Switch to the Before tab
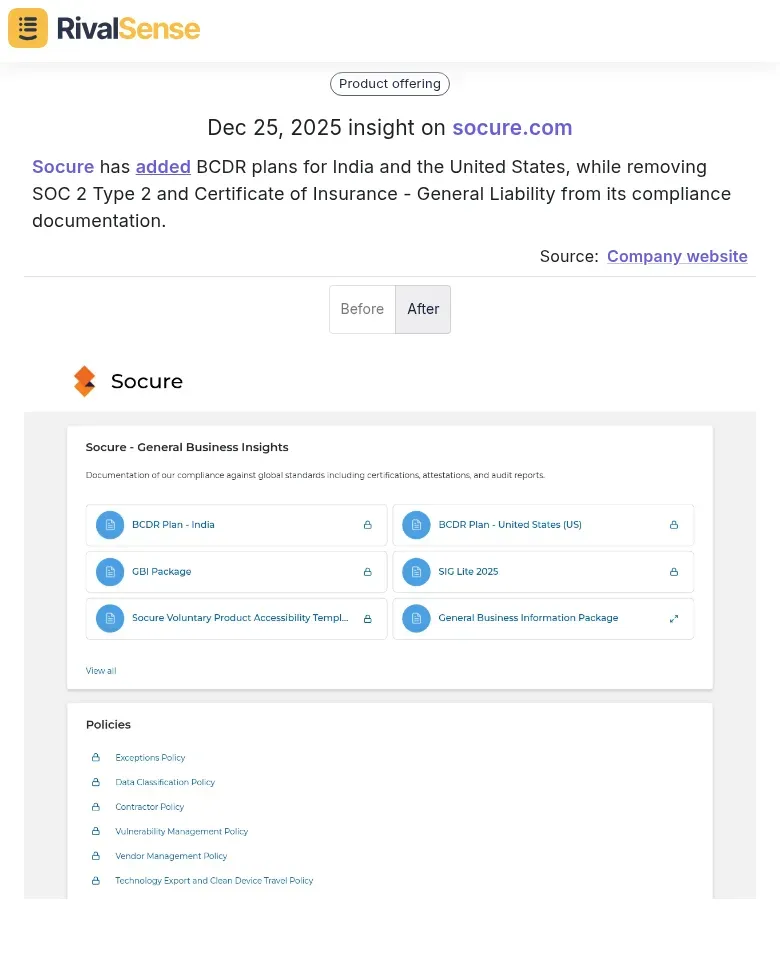 click(x=362, y=309)
